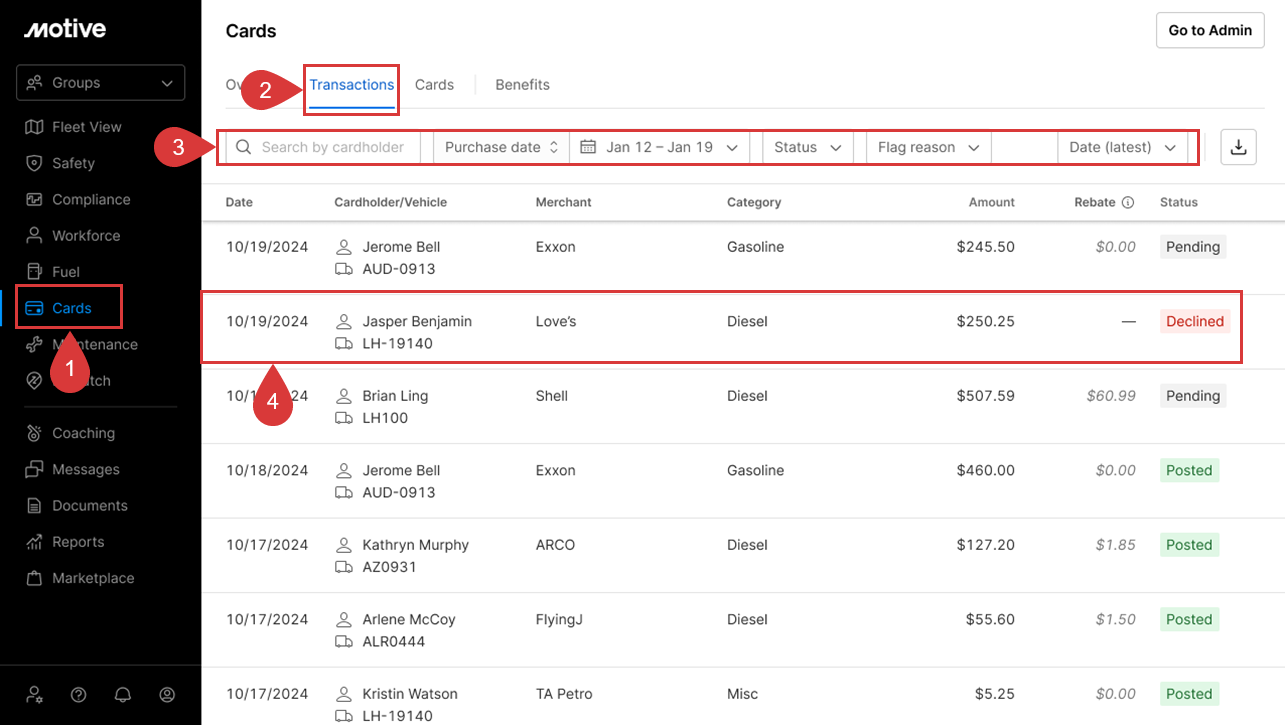Viewport: 1285px width, 725px height.
Task: Click the Shell merchant cell
Action: (552, 396)
